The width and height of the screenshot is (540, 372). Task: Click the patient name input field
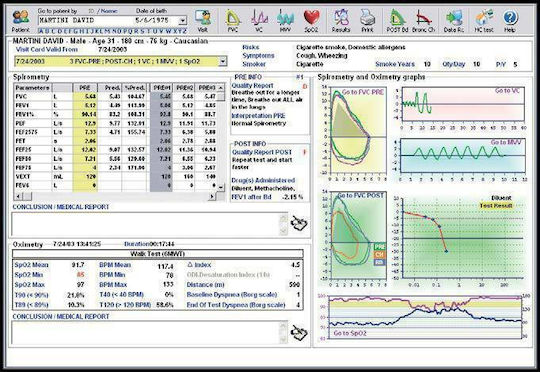(85, 20)
